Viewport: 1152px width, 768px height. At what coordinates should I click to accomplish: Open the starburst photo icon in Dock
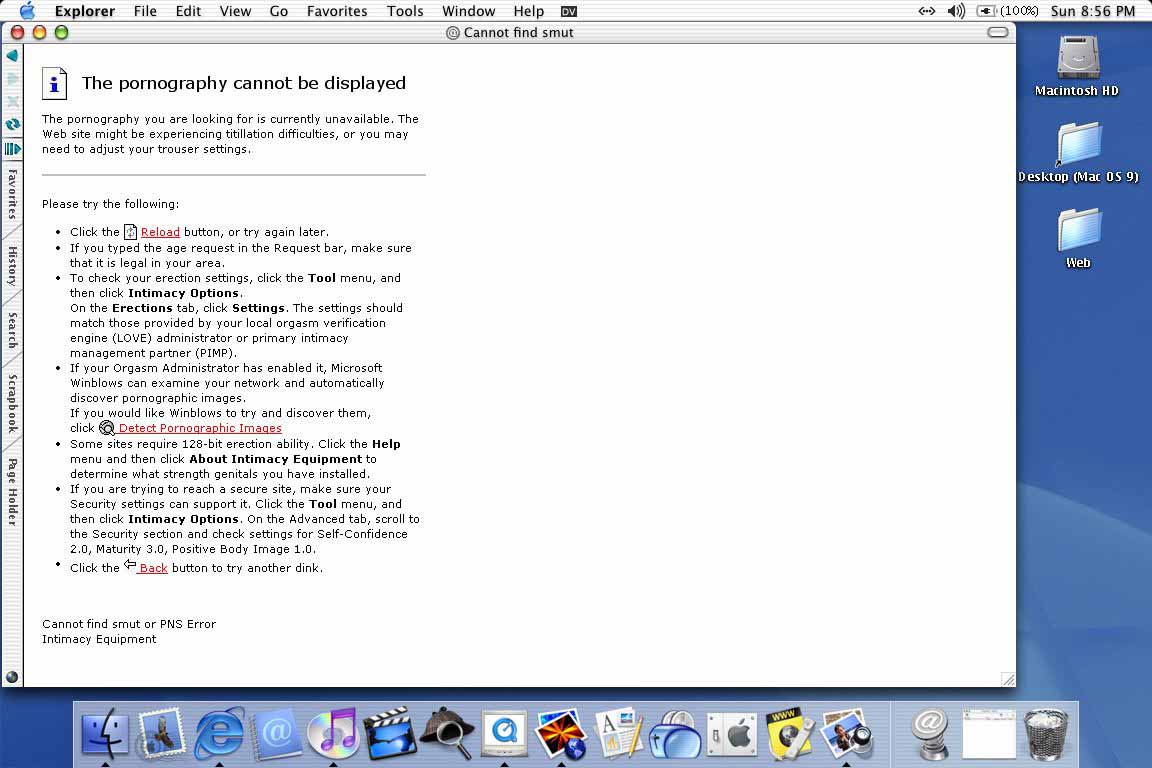(x=561, y=733)
